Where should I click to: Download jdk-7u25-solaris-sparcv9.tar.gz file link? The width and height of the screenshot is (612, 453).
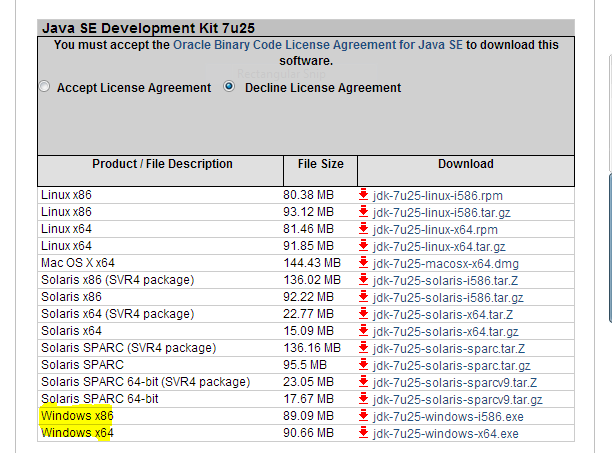pos(457,400)
